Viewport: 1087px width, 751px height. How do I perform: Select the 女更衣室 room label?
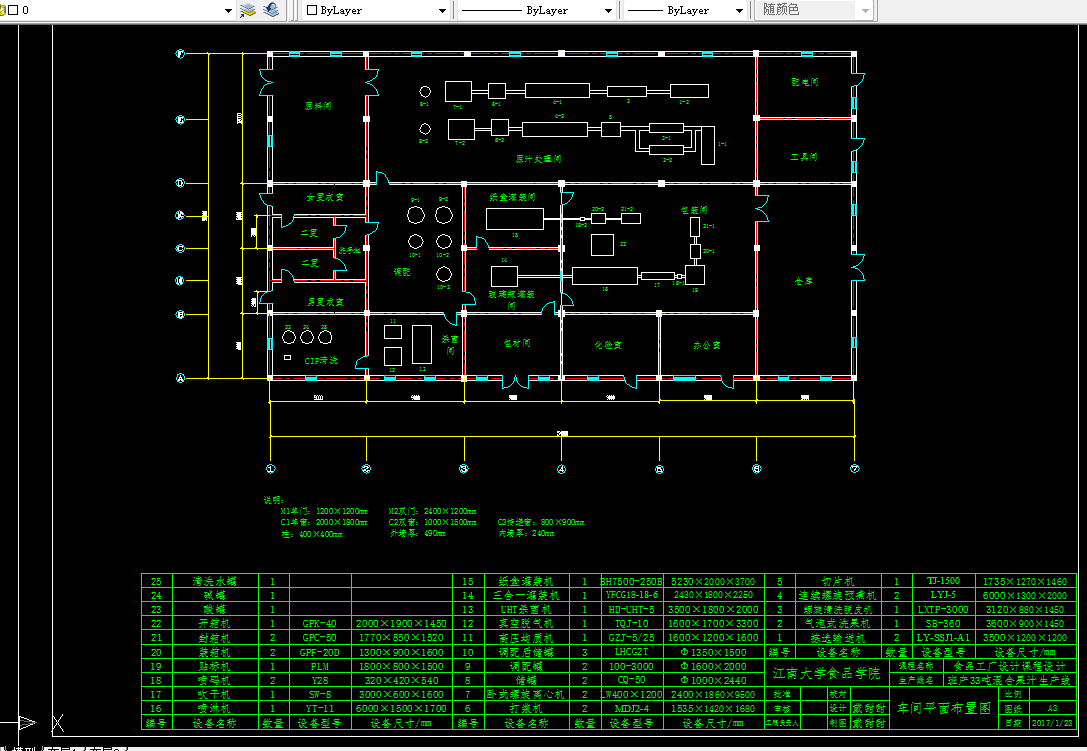(324, 198)
